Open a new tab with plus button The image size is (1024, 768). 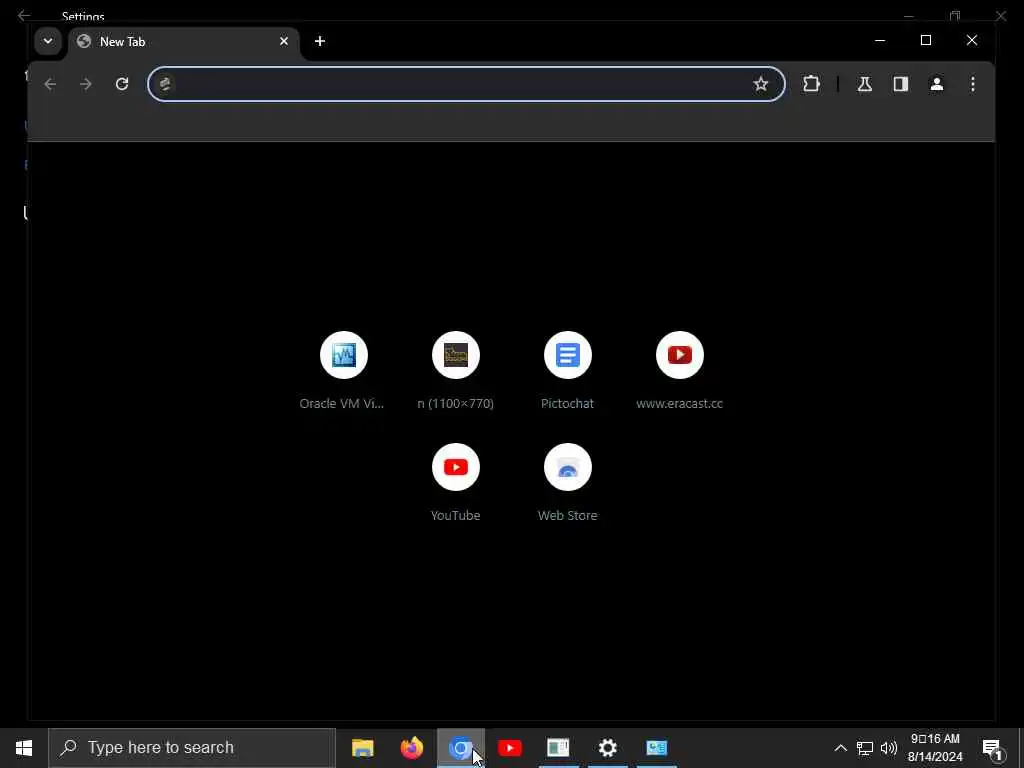[x=319, y=41]
